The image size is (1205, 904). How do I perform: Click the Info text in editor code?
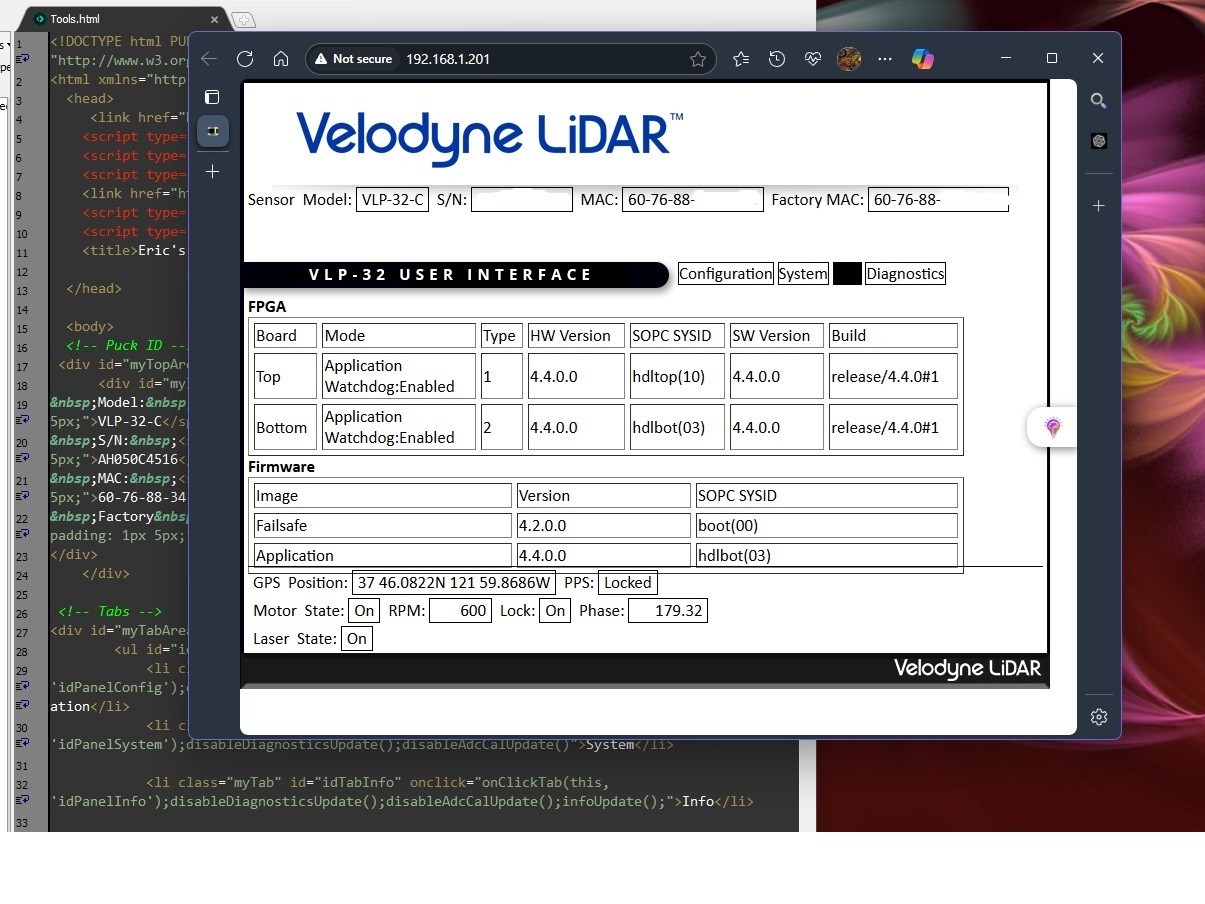pyautogui.click(x=698, y=801)
